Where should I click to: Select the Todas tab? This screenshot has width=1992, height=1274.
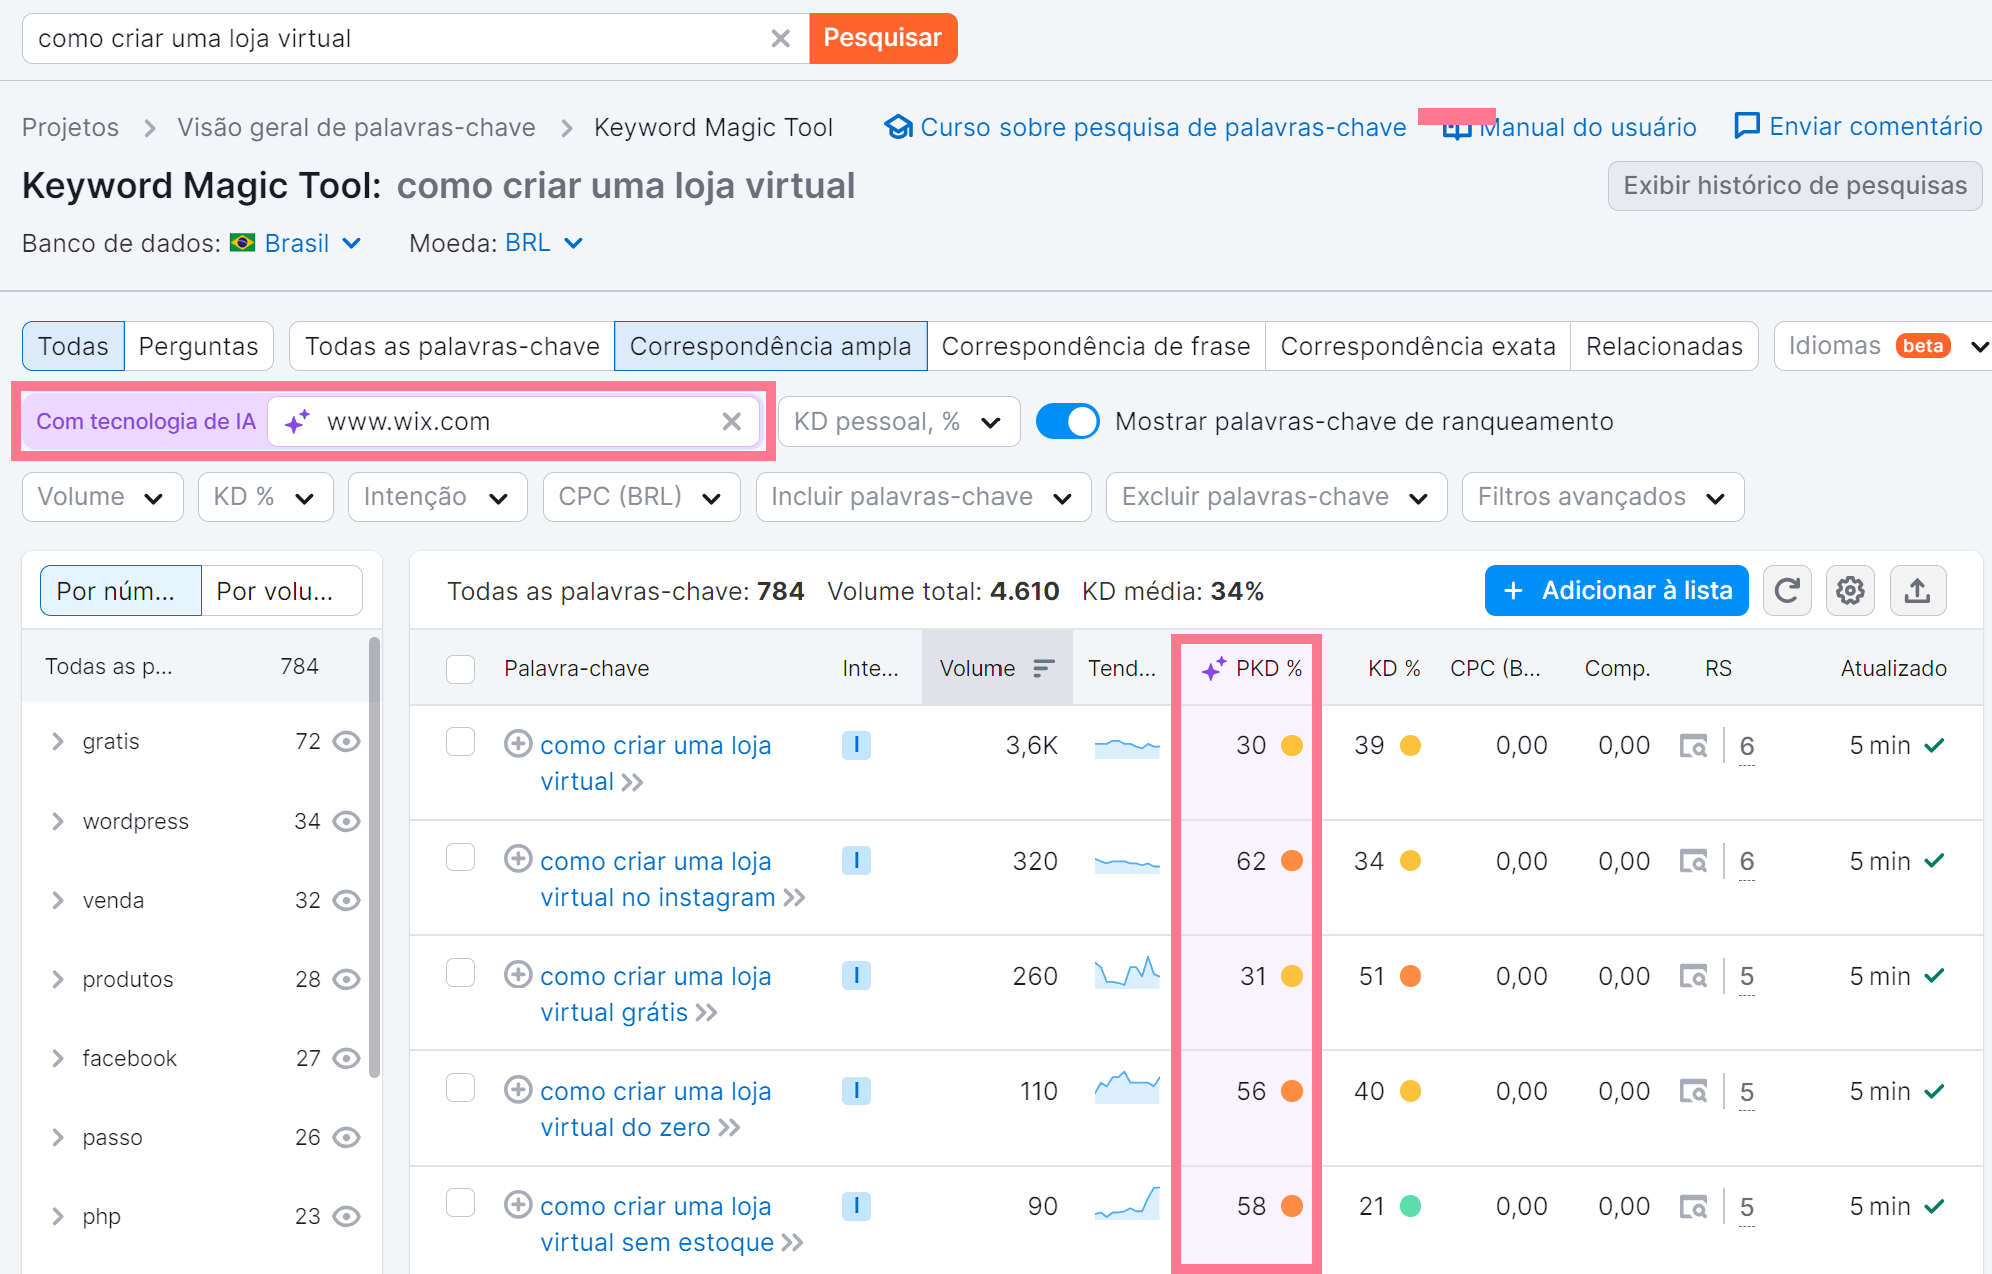[73, 346]
